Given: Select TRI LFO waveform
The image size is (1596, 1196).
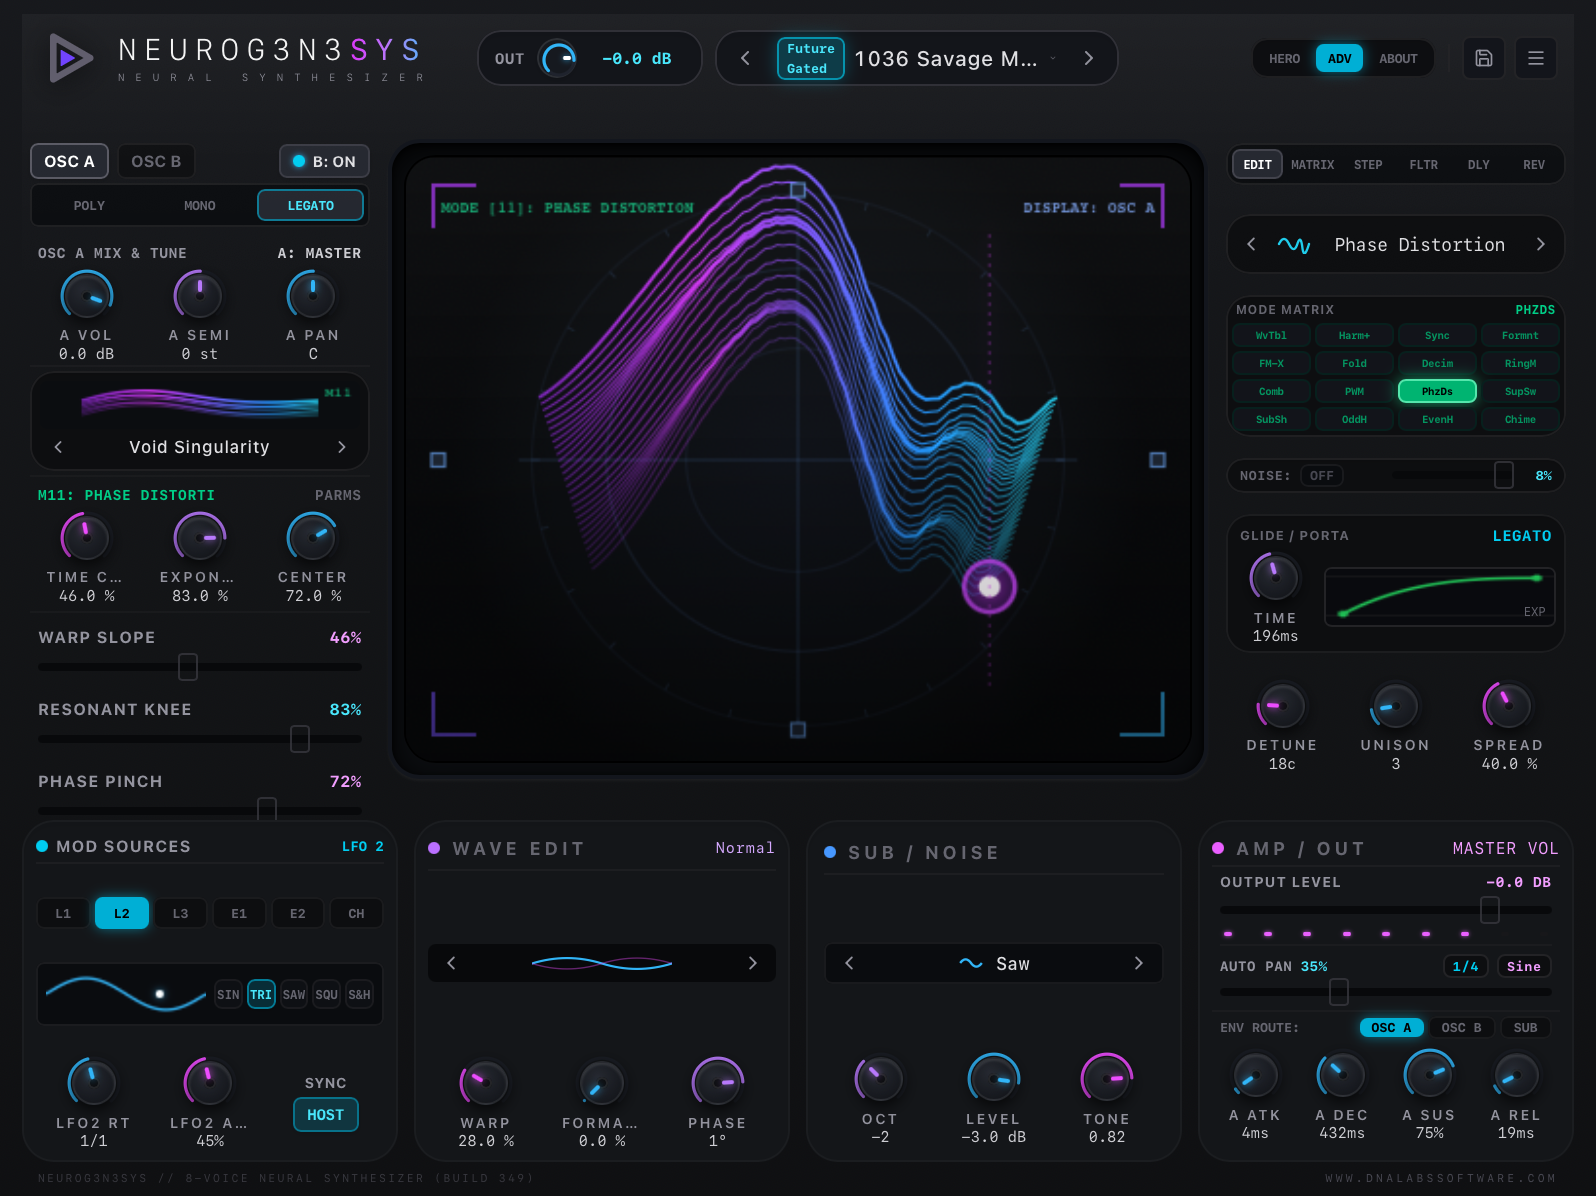Looking at the screenshot, I should [x=261, y=994].
